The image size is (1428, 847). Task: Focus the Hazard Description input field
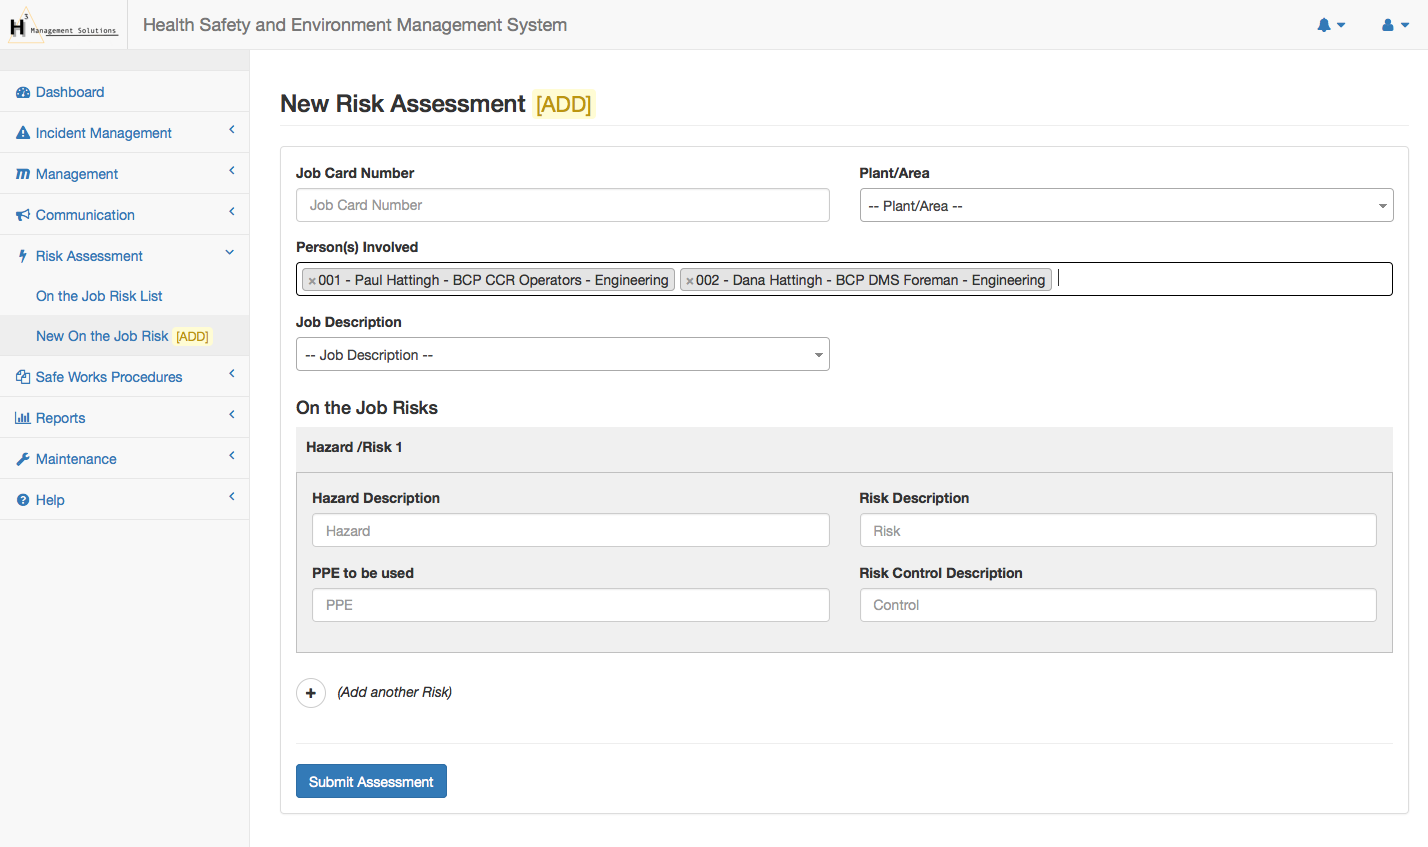570,531
